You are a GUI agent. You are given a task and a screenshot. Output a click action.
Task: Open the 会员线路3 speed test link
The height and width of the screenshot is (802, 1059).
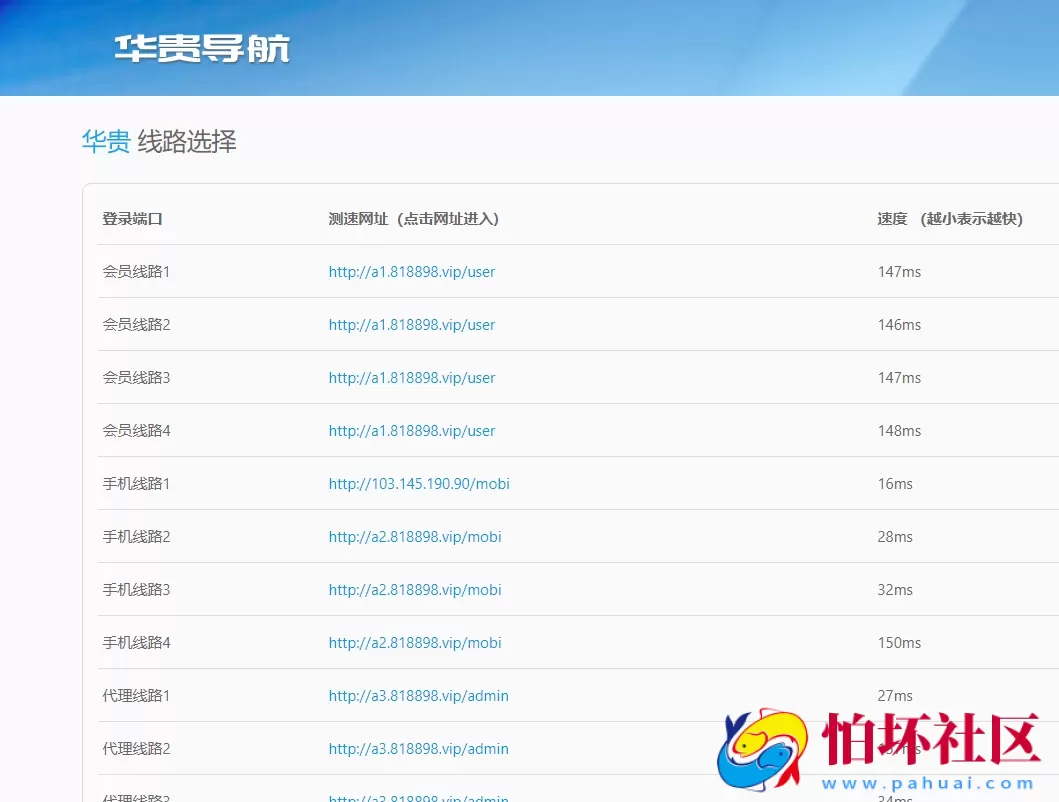point(412,378)
